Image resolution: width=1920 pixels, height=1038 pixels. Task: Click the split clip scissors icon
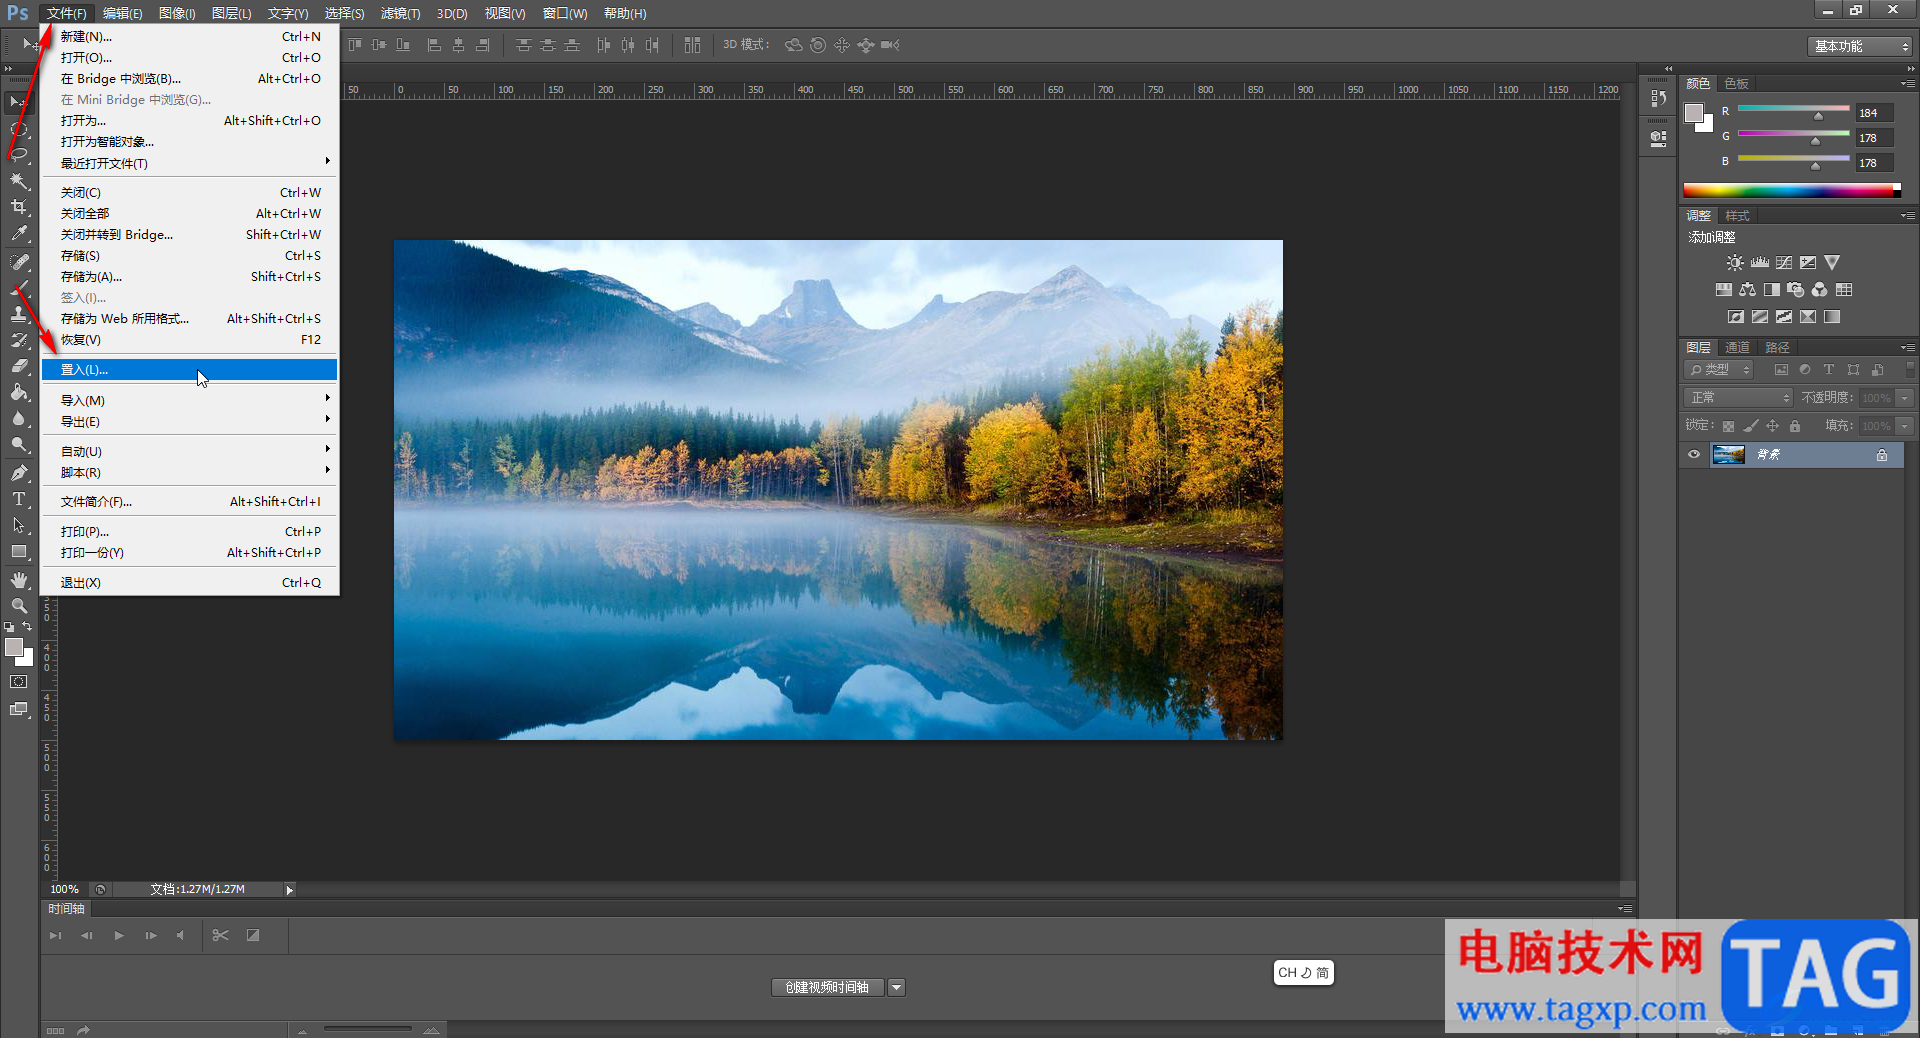tap(221, 935)
